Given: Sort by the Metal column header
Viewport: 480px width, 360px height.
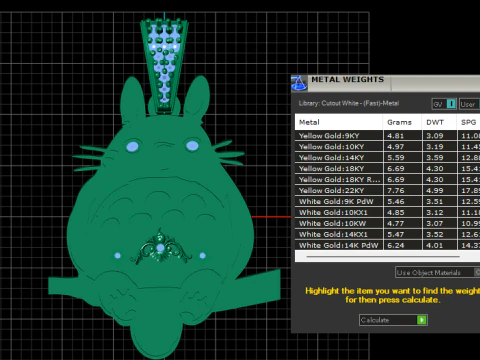Looking at the screenshot, I should [x=339, y=122].
